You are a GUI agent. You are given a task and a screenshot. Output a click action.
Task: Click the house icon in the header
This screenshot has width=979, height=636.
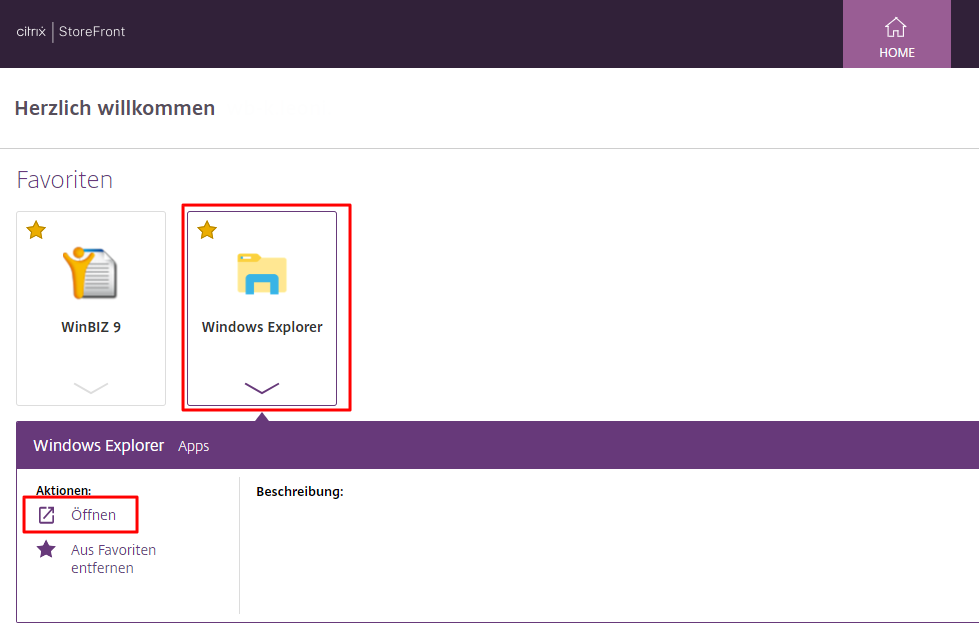click(896, 27)
